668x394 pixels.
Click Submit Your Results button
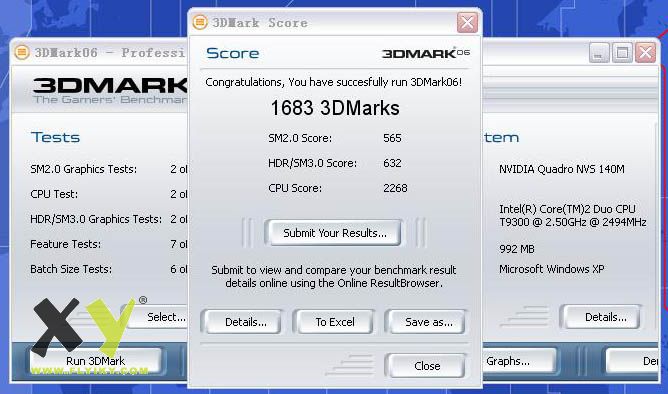pyautogui.click(x=333, y=233)
